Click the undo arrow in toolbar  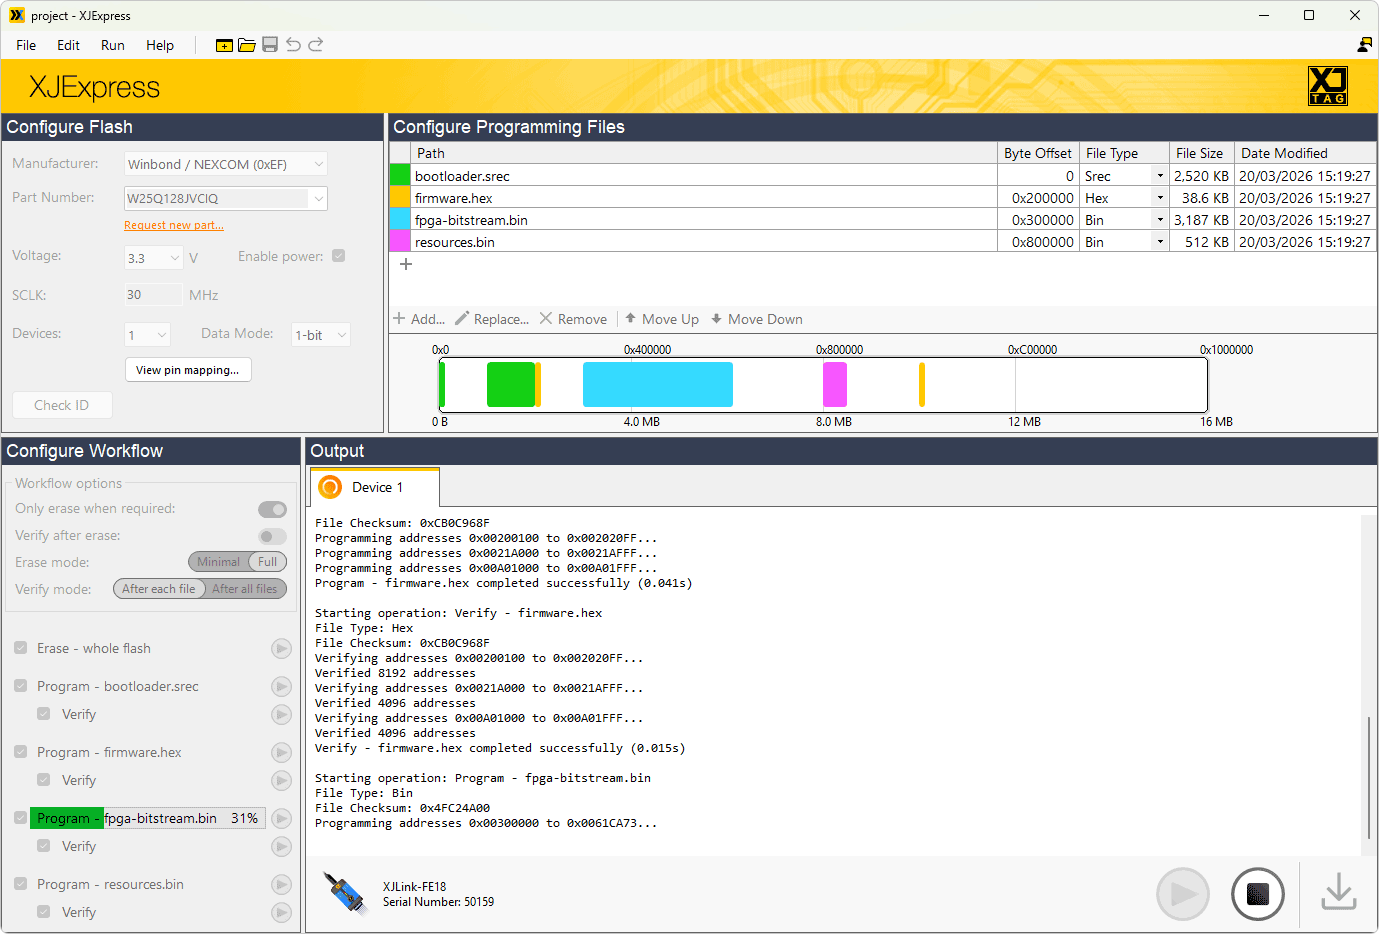pos(293,45)
